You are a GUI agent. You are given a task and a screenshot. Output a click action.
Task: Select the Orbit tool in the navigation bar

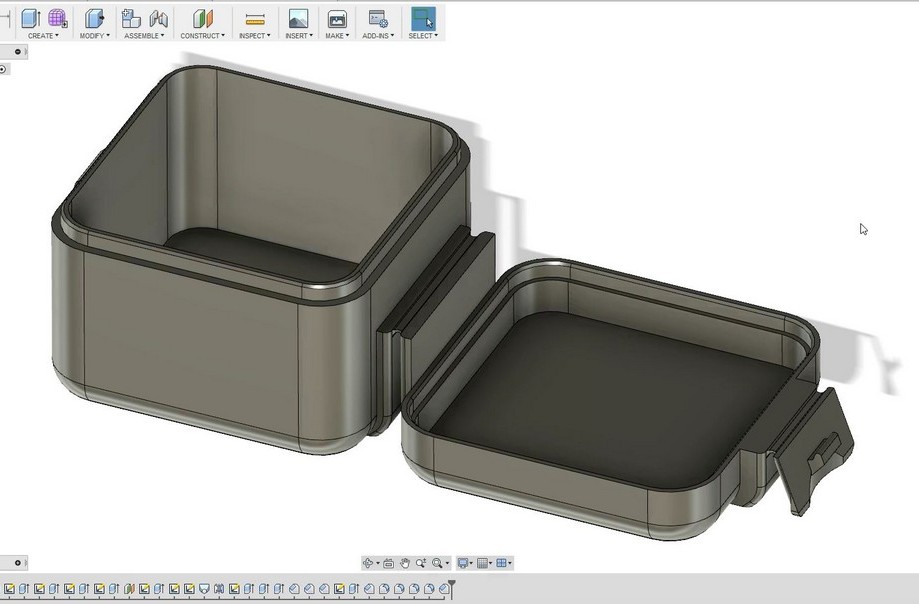368,563
